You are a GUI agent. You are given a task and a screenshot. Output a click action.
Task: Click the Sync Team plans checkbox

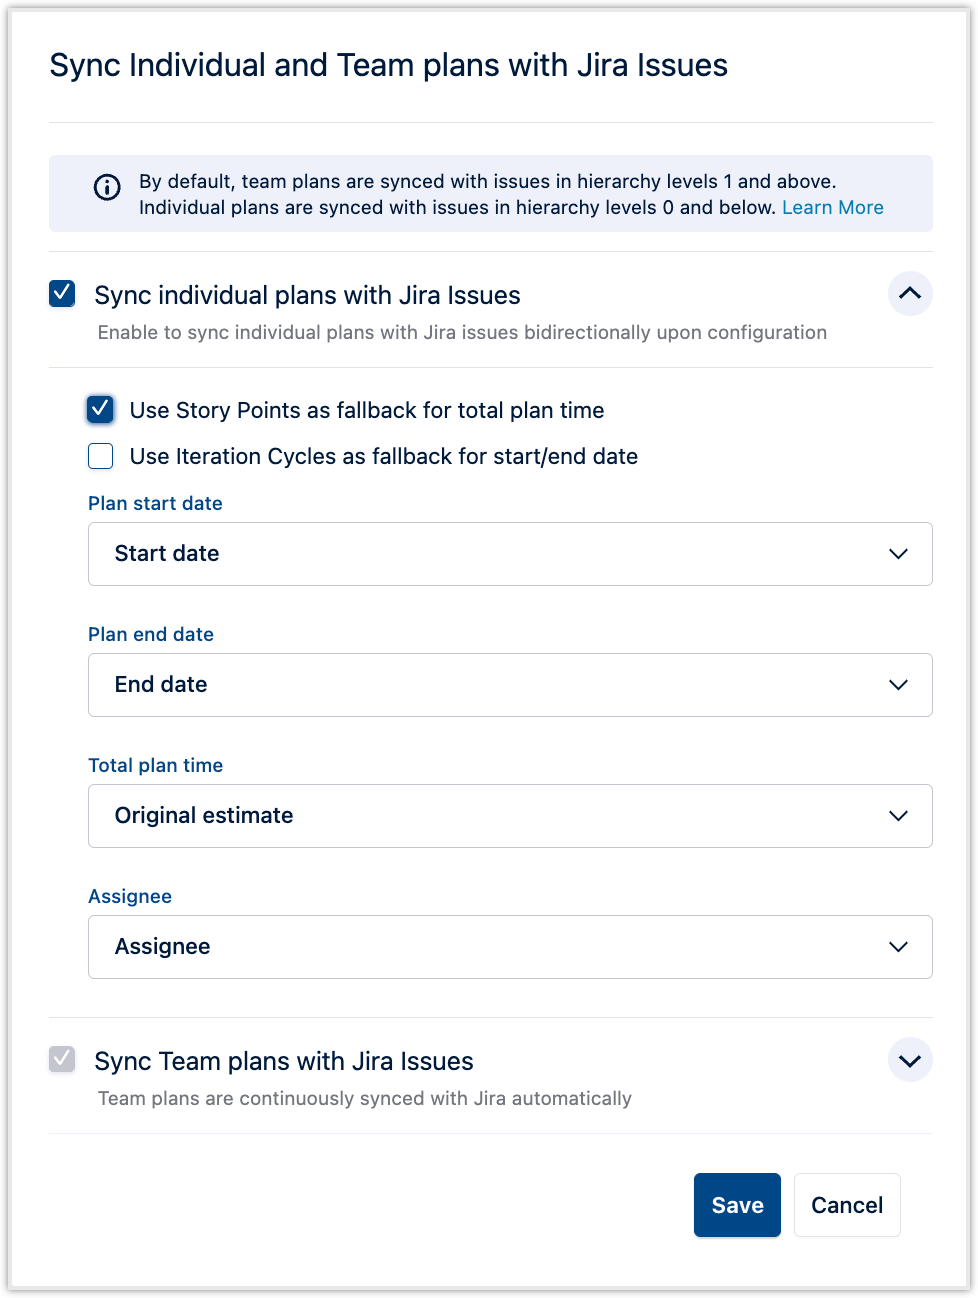[62, 1060]
